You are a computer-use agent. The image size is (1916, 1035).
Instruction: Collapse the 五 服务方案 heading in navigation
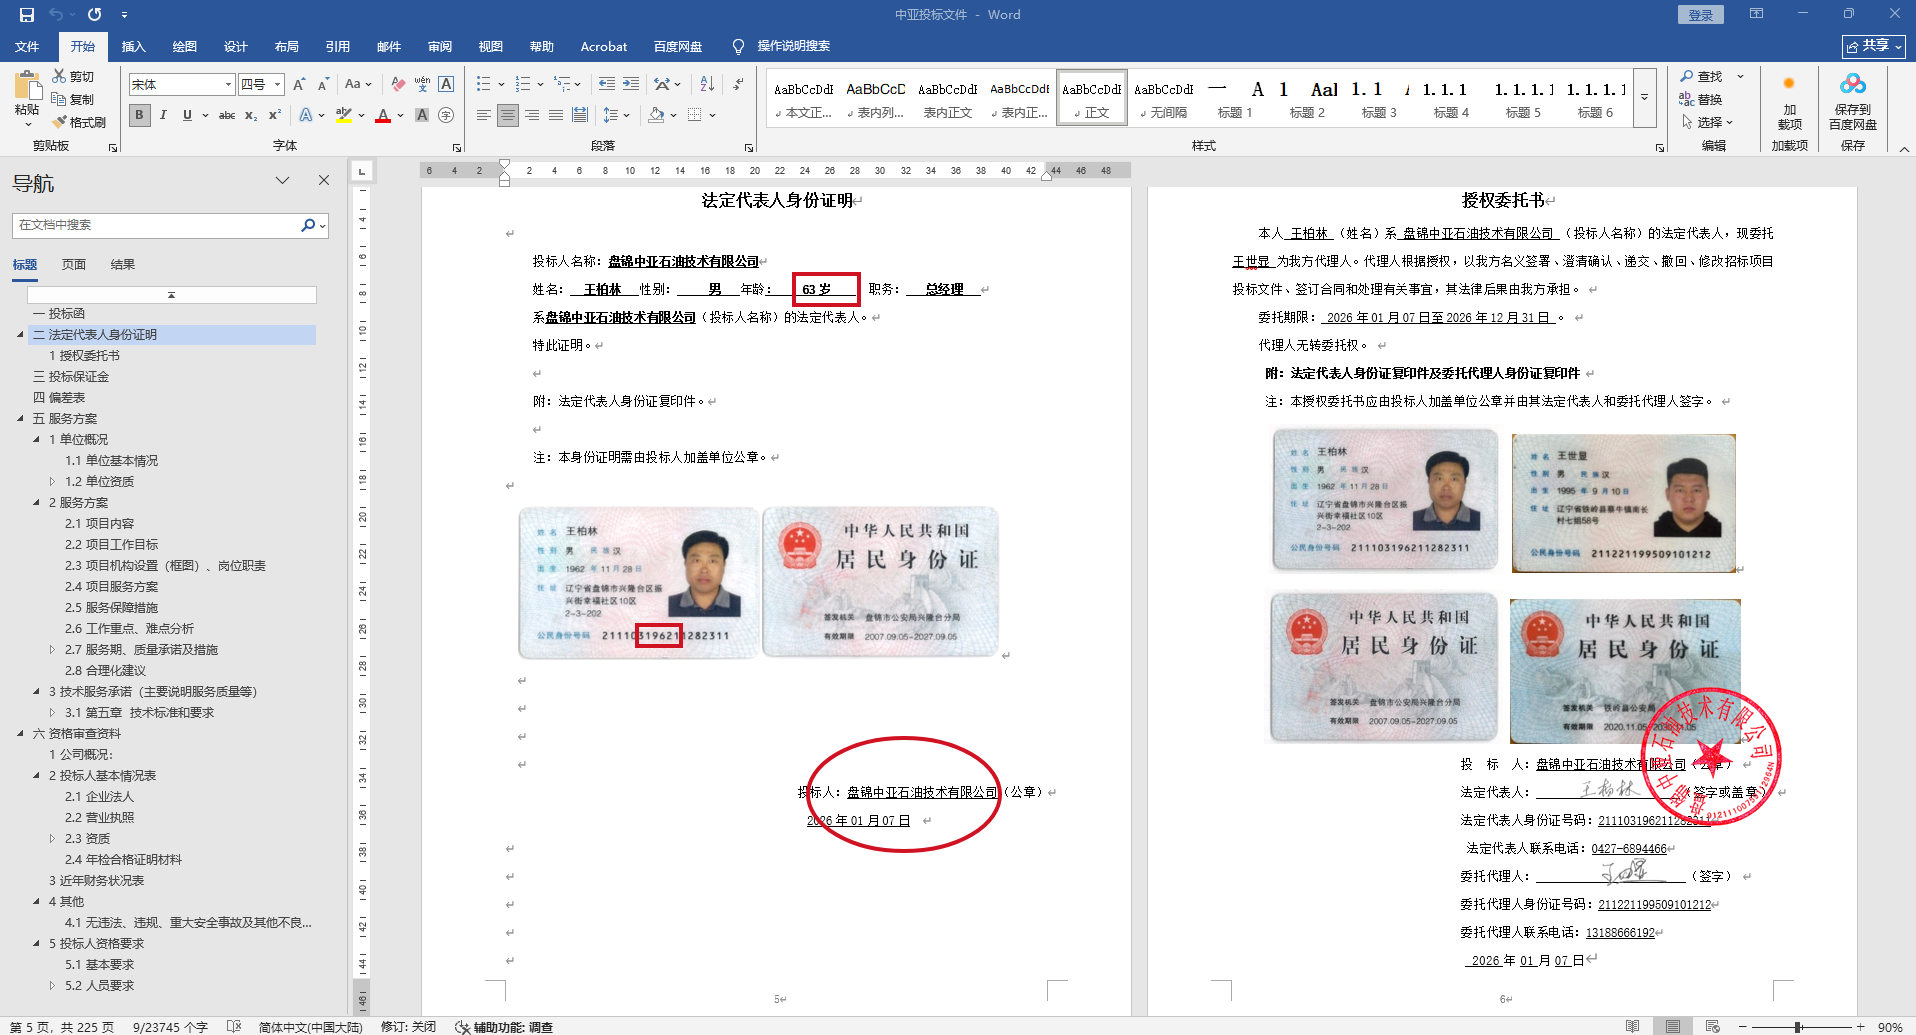pyautogui.click(x=20, y=419)
